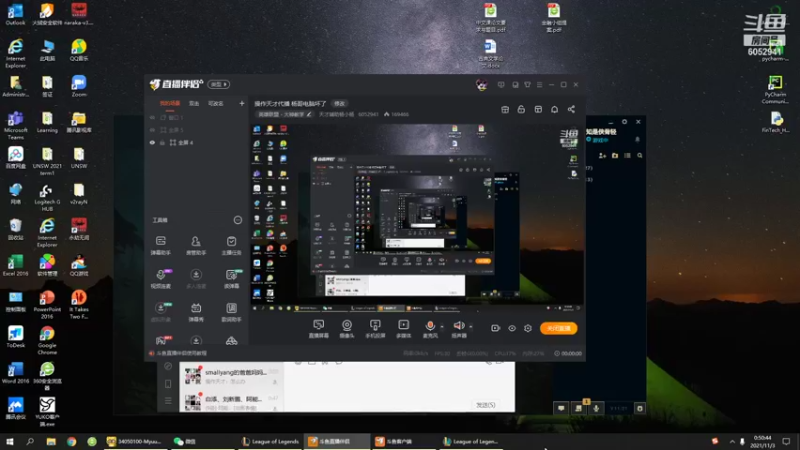Screen dimensions: 800x450
Task: Click the record video icon beside 关闭直播
Action: pos(495,328)
